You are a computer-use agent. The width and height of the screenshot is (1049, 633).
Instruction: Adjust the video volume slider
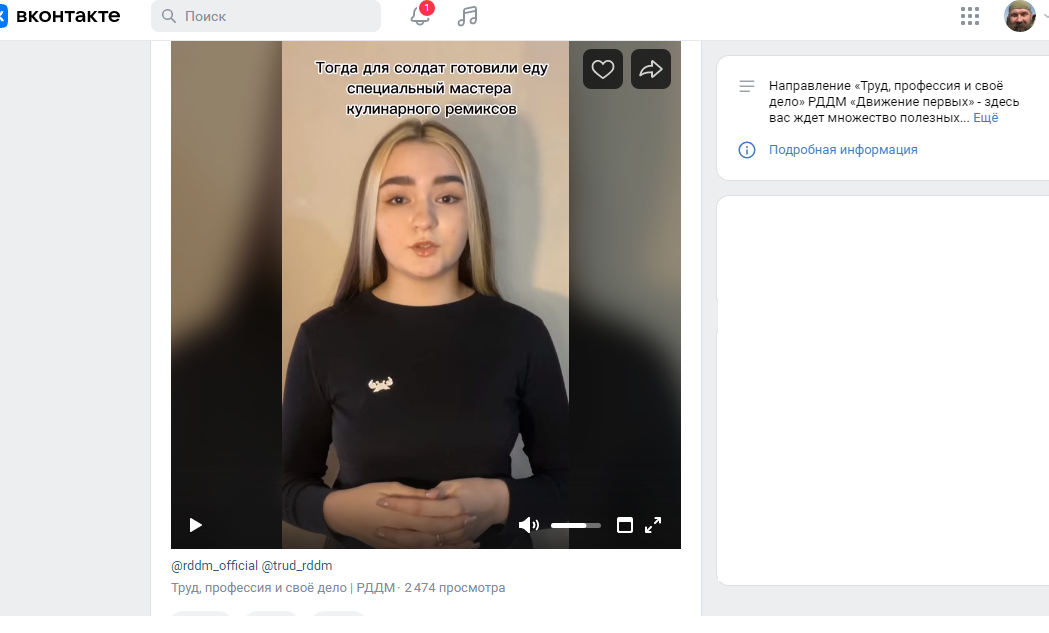tap(575, 526)
